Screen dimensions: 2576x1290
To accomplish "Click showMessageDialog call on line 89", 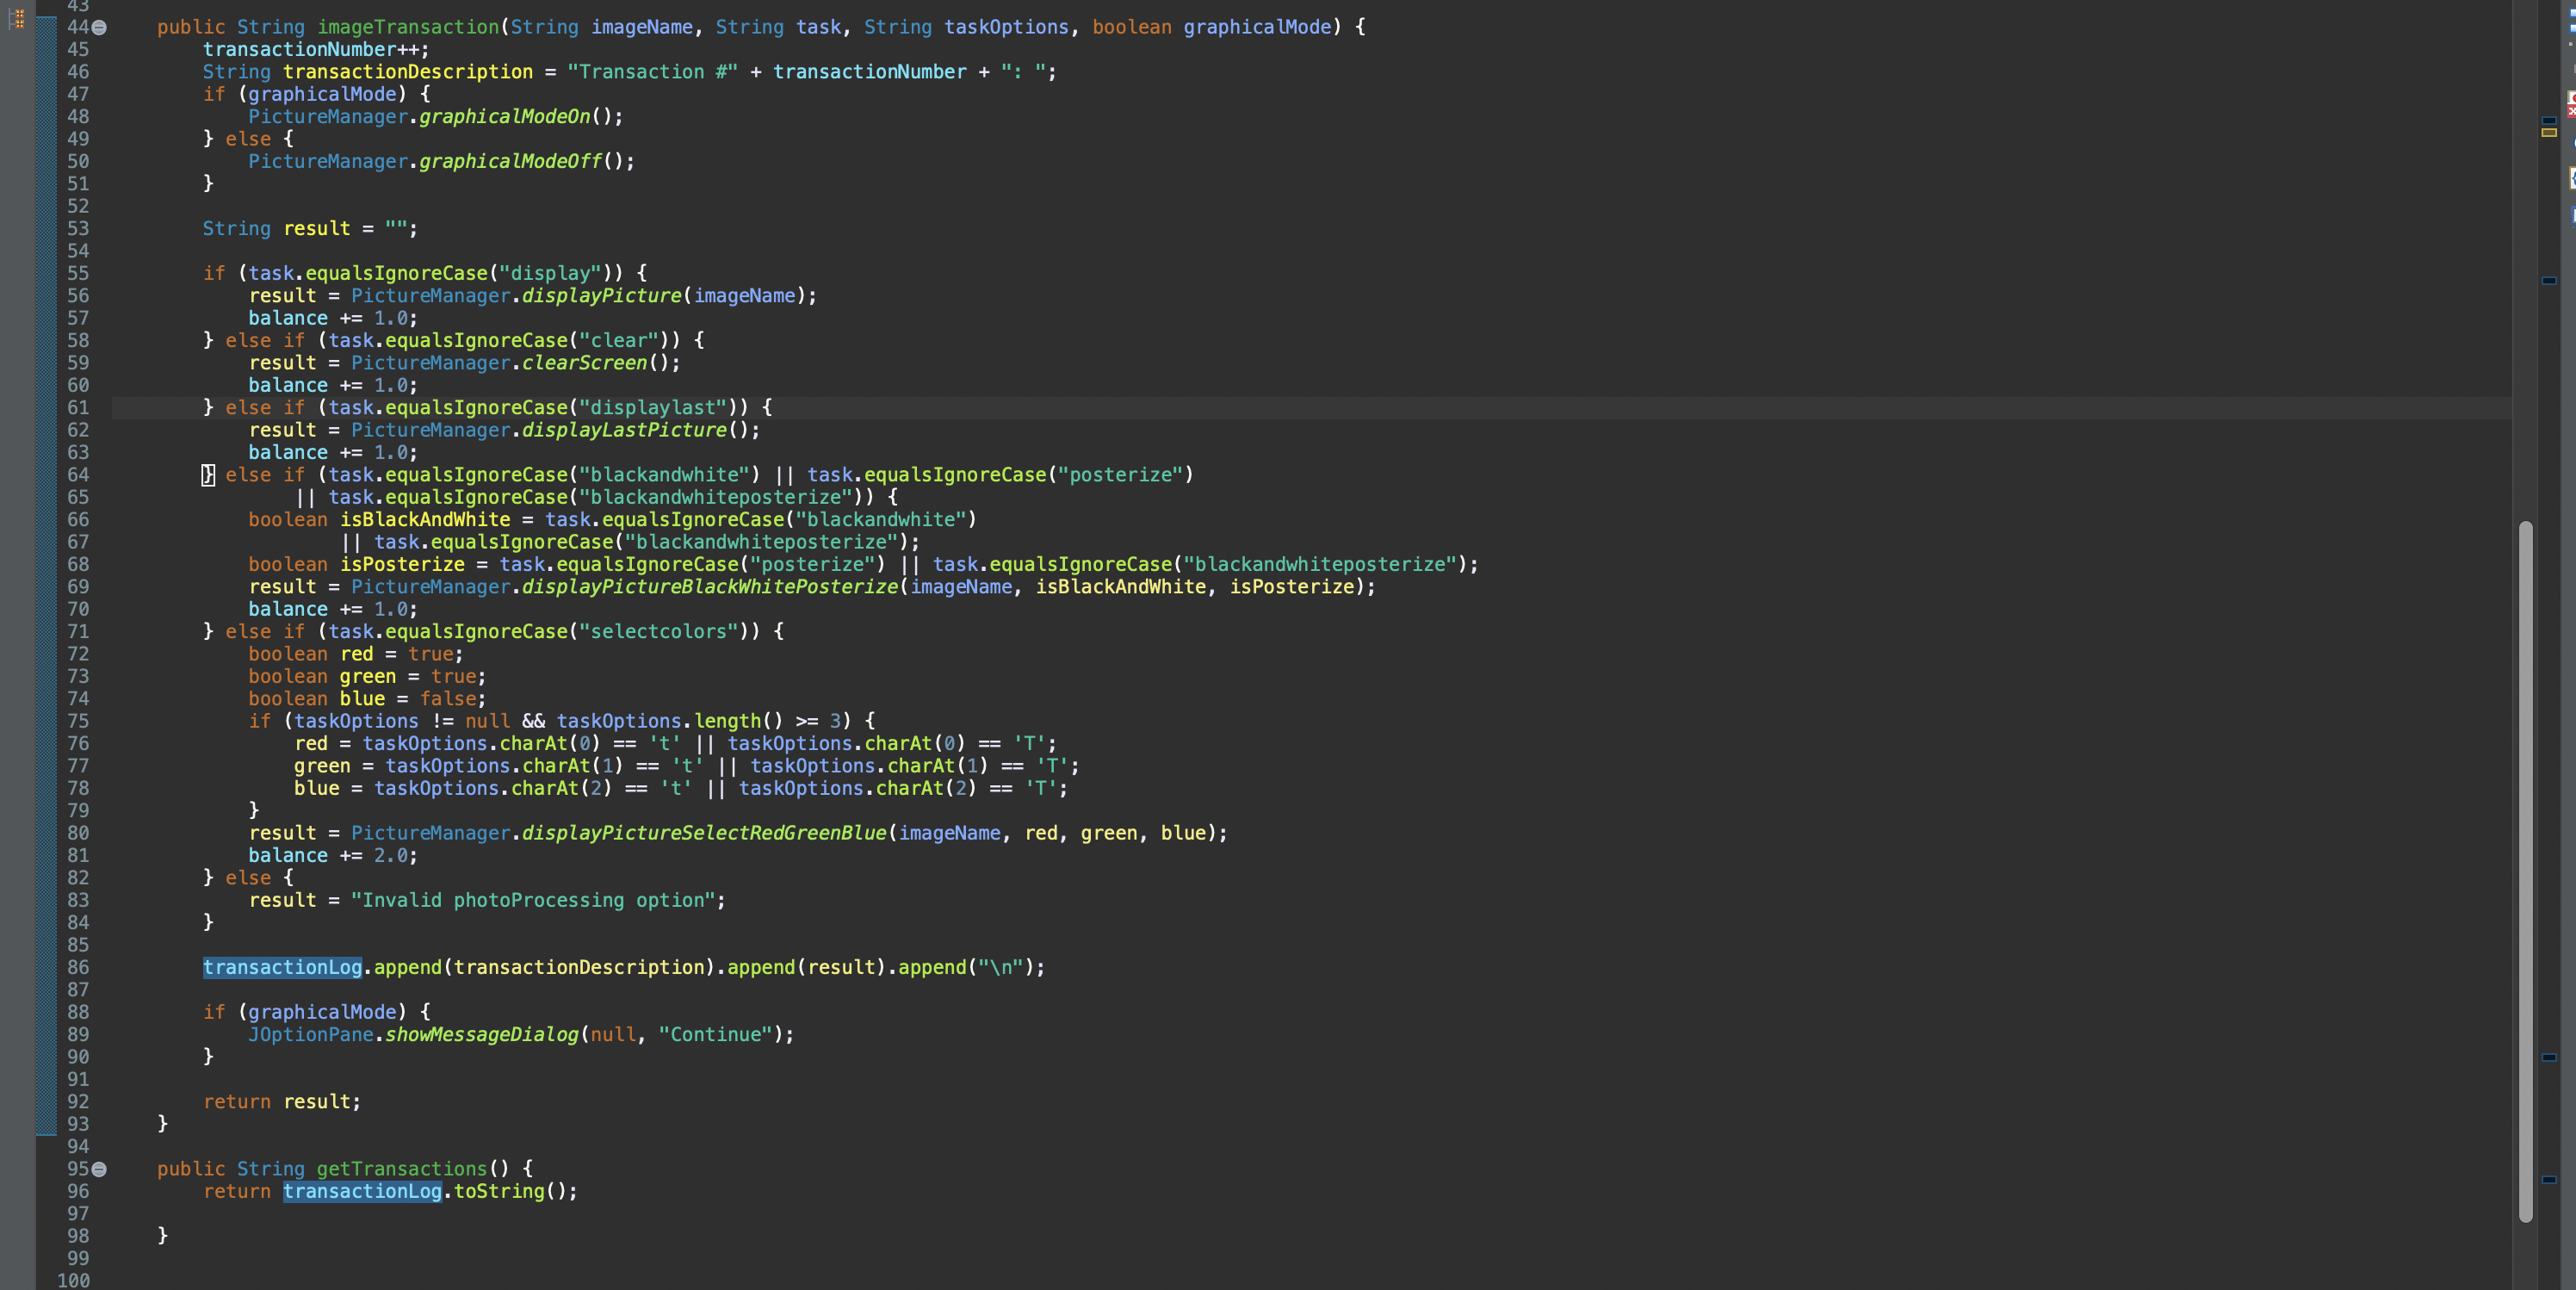I will [482, 1035].
